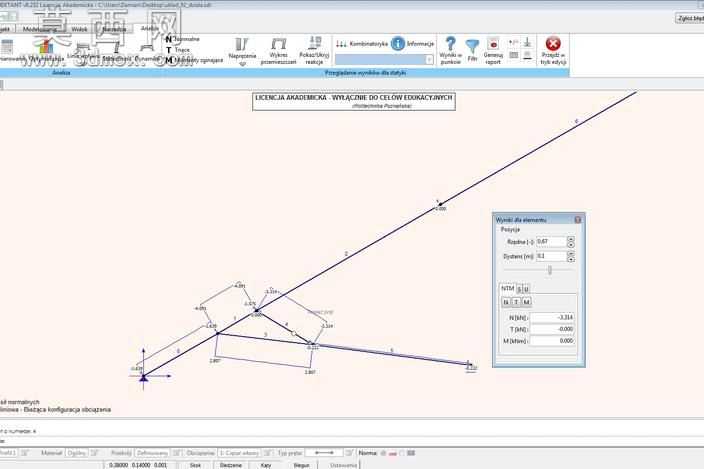Decrease Rzędna value with down stepper

click(571, 245)
